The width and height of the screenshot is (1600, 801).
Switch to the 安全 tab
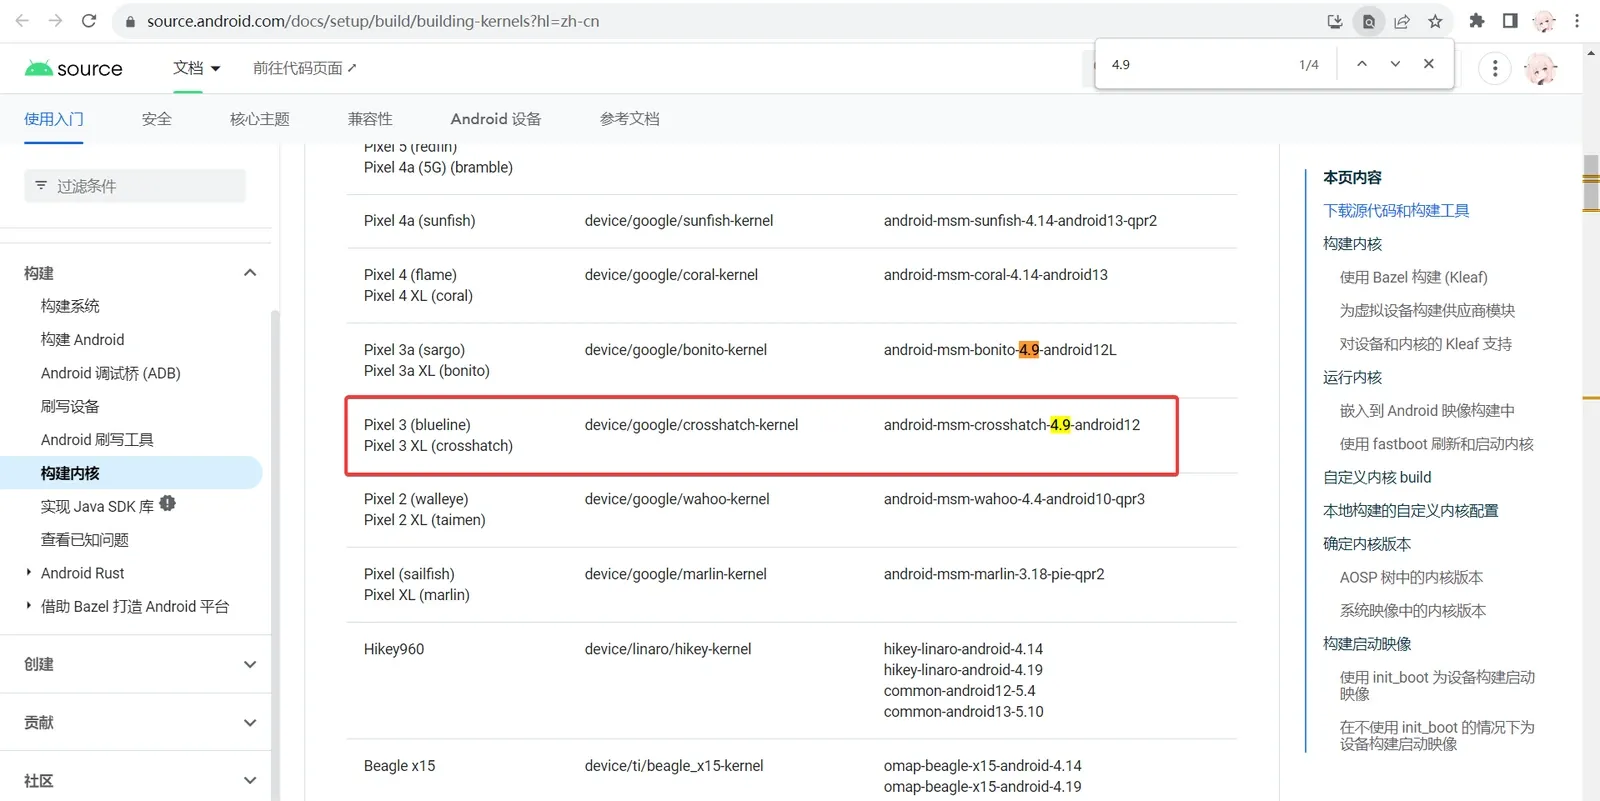(x=157, y=119)
